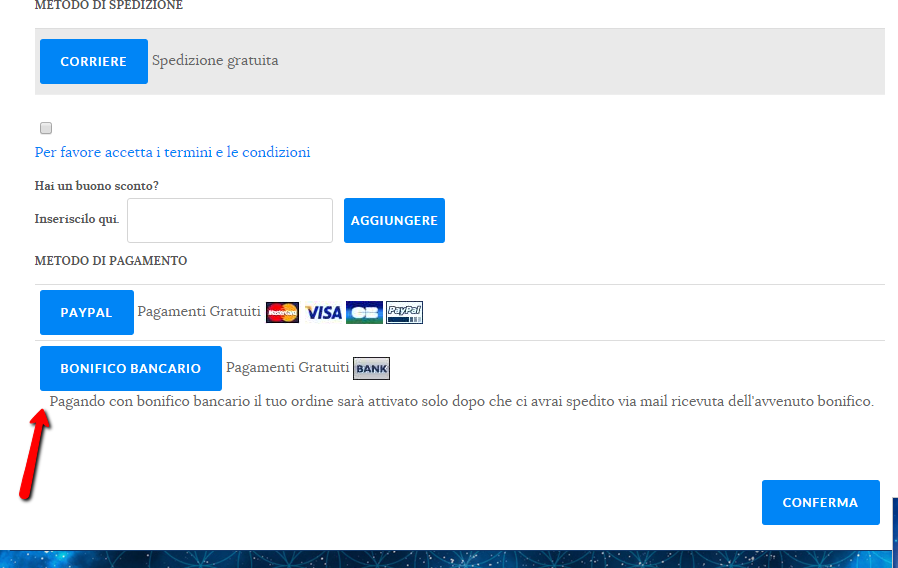The width and height of the screenshot is (898, 568).
Task: Click 'Pagamenti Gratuiti' text beside PAYPAL
Action: 199,311
